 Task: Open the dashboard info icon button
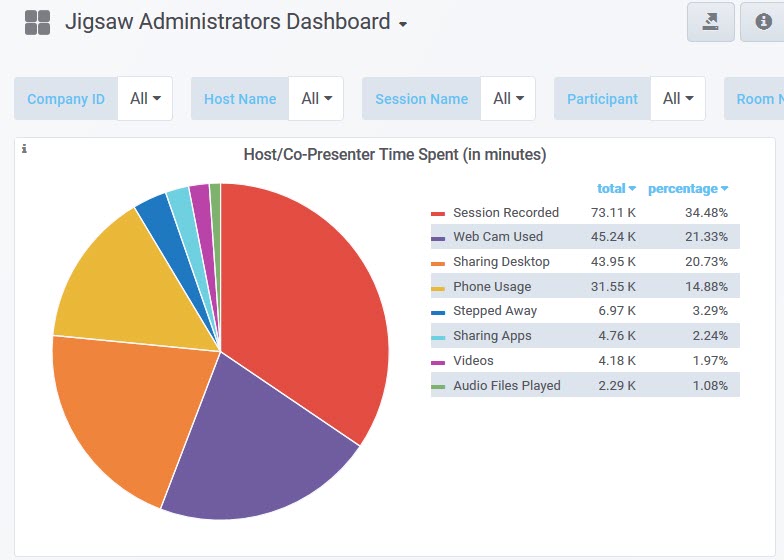(x=763, y=23)
